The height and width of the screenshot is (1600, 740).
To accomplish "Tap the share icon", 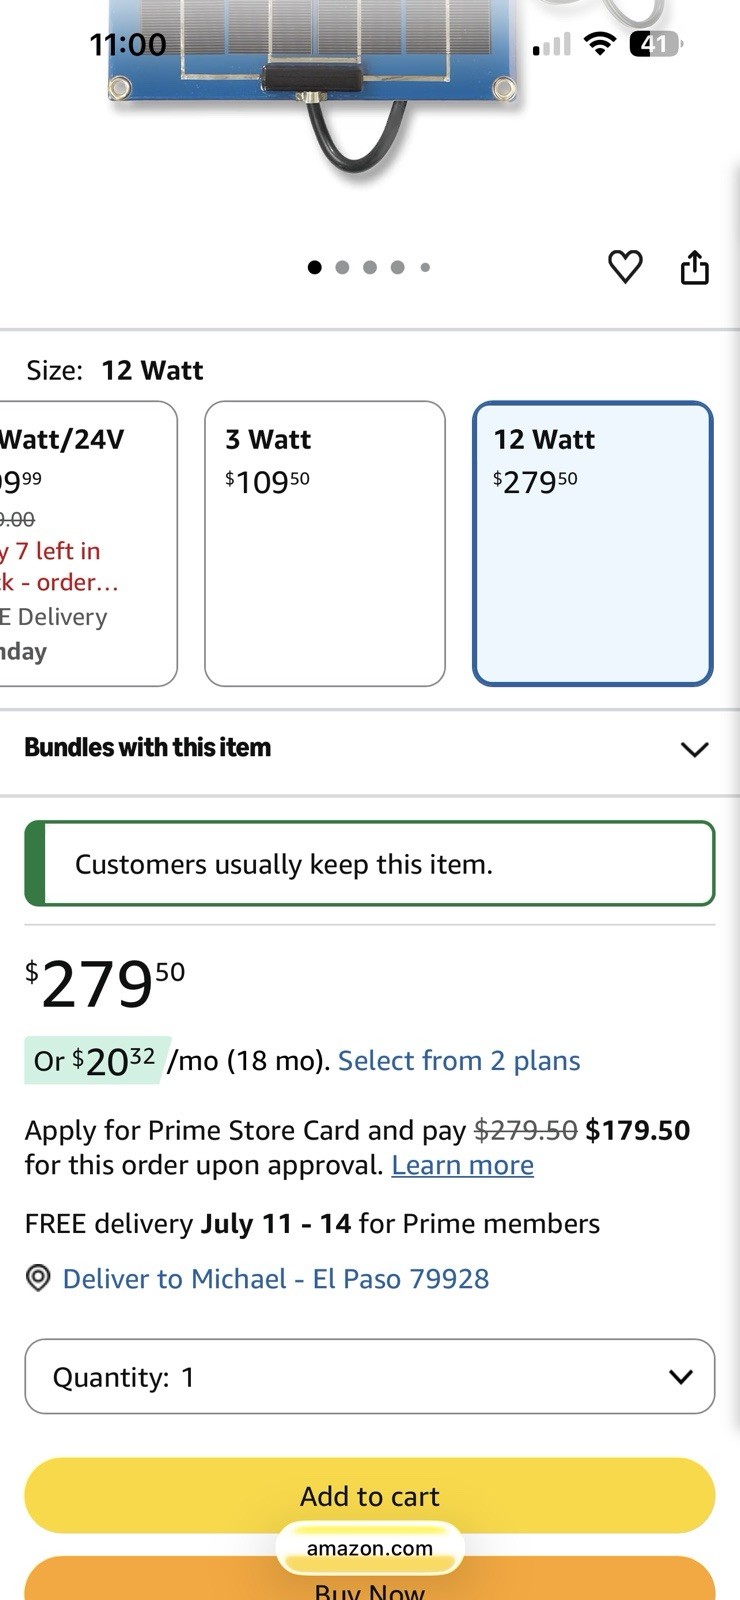I will coord(694,267).
